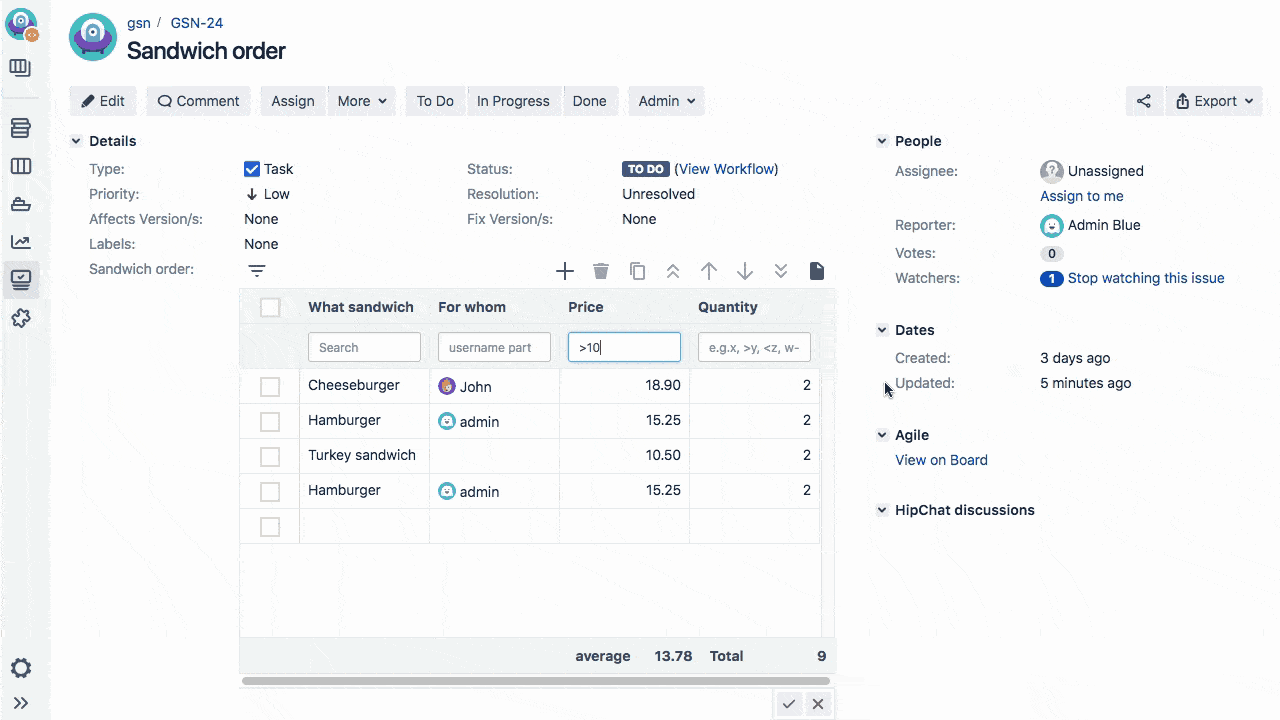Click the Assign to me link
Screen dimensions: 1280x720
(1081, 196)
